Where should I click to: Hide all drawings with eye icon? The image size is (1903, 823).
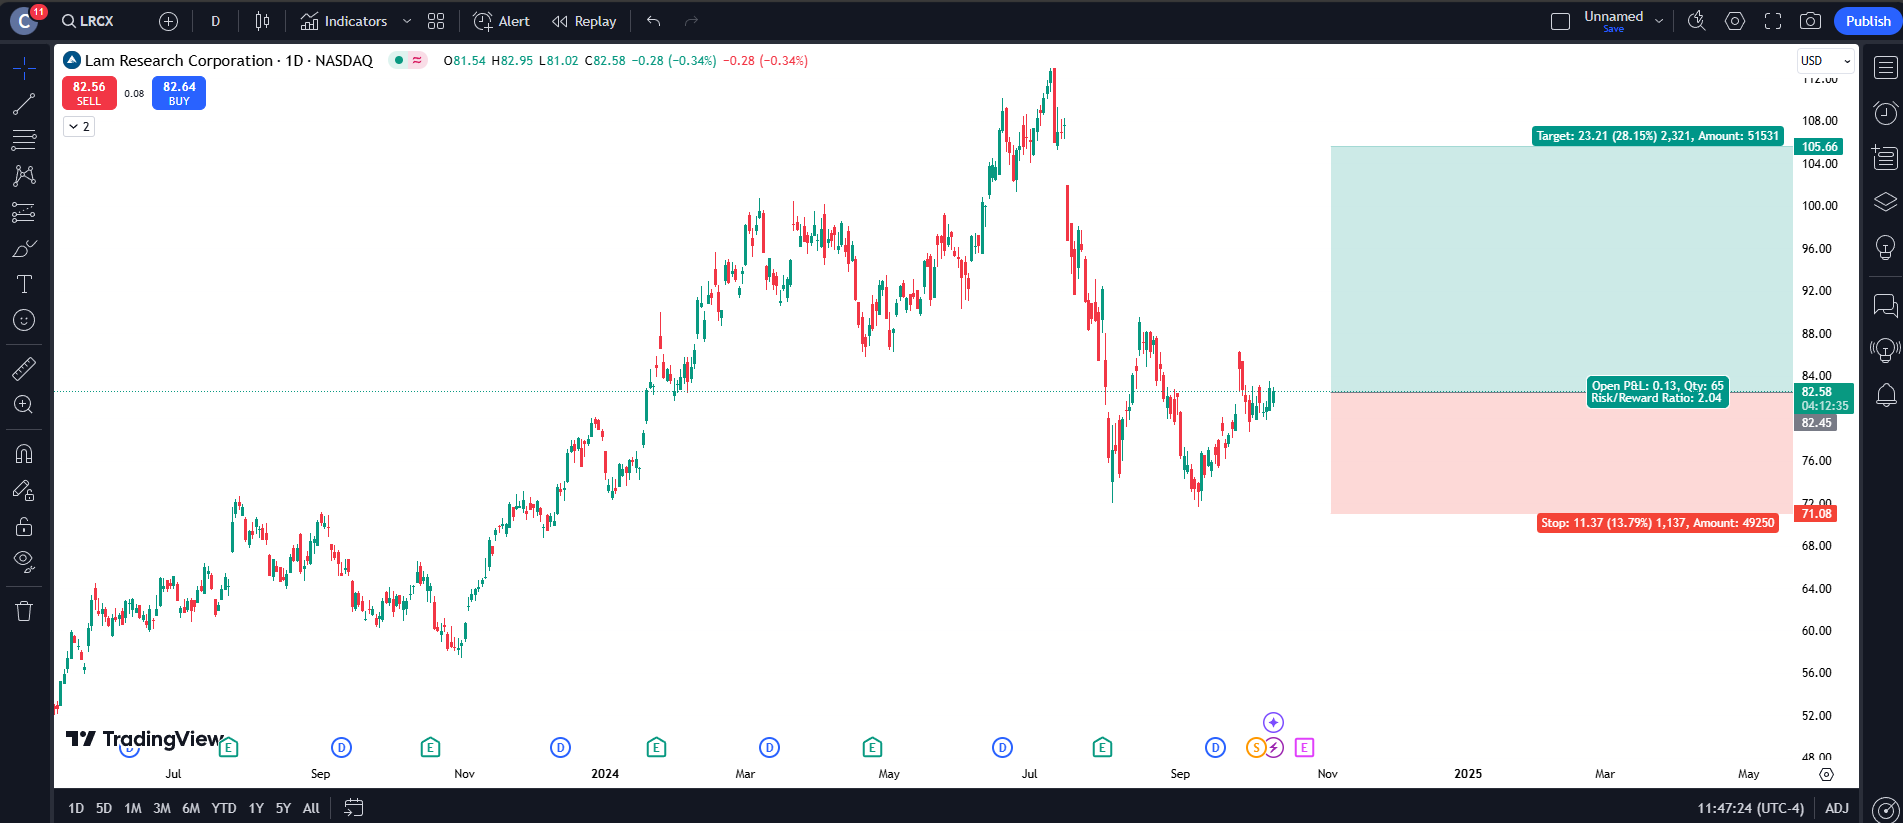(x=24, y=561)
